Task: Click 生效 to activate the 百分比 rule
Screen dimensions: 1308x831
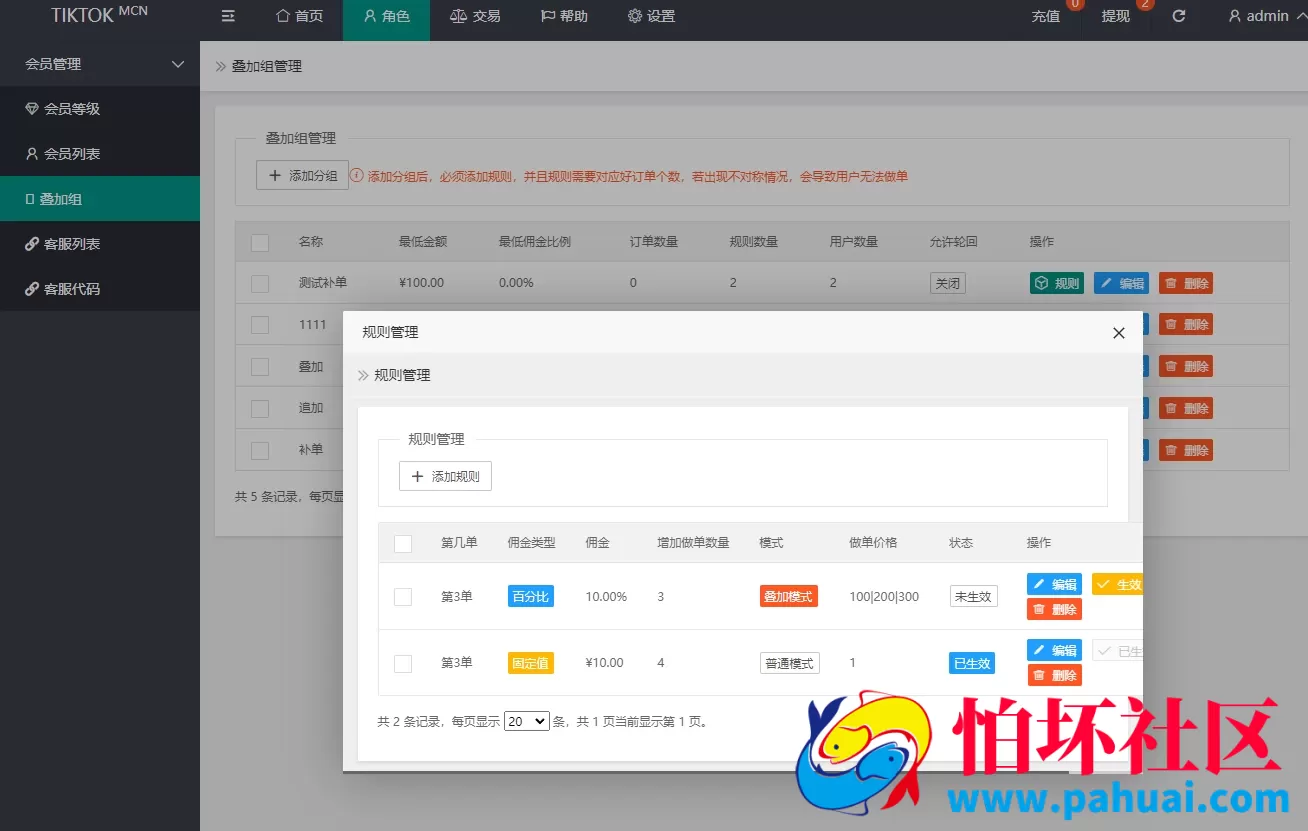Action: pyautogui.click(x=1117, y=584)
